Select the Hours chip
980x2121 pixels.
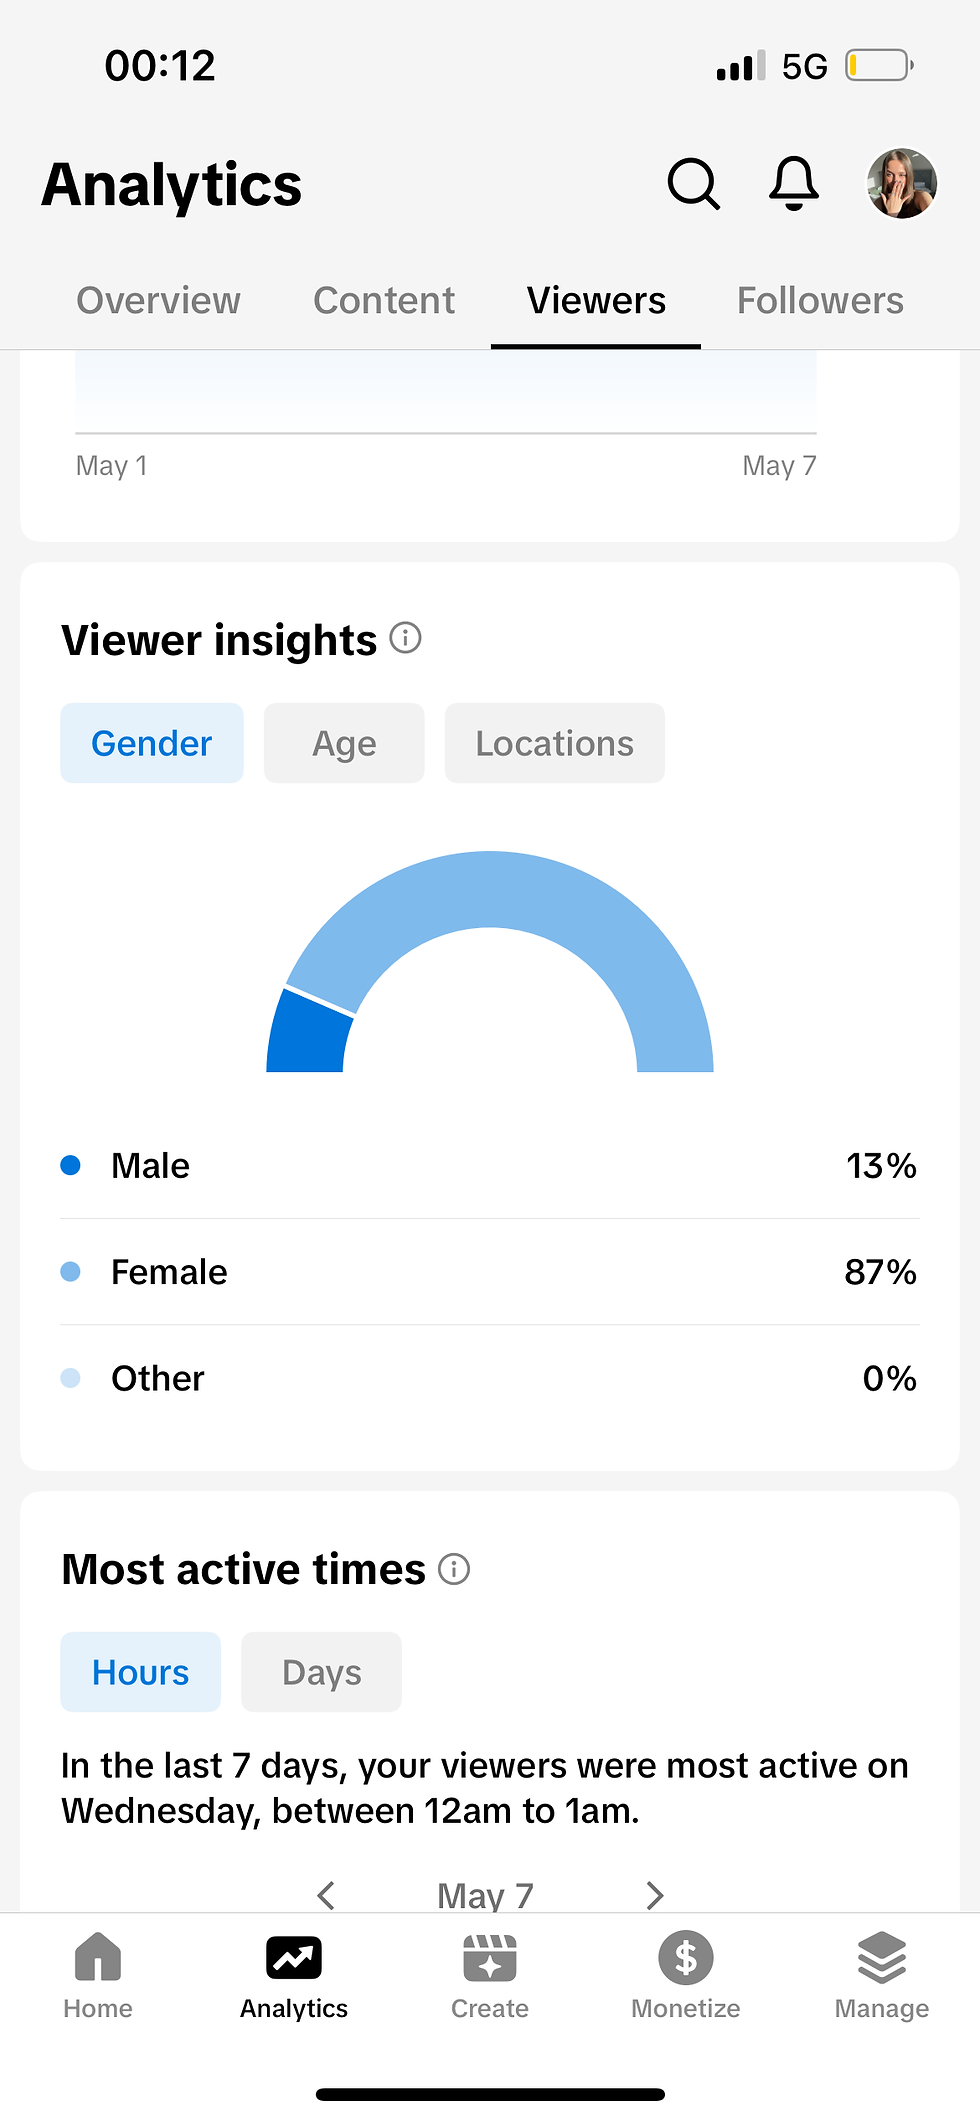pos(141,1672)
